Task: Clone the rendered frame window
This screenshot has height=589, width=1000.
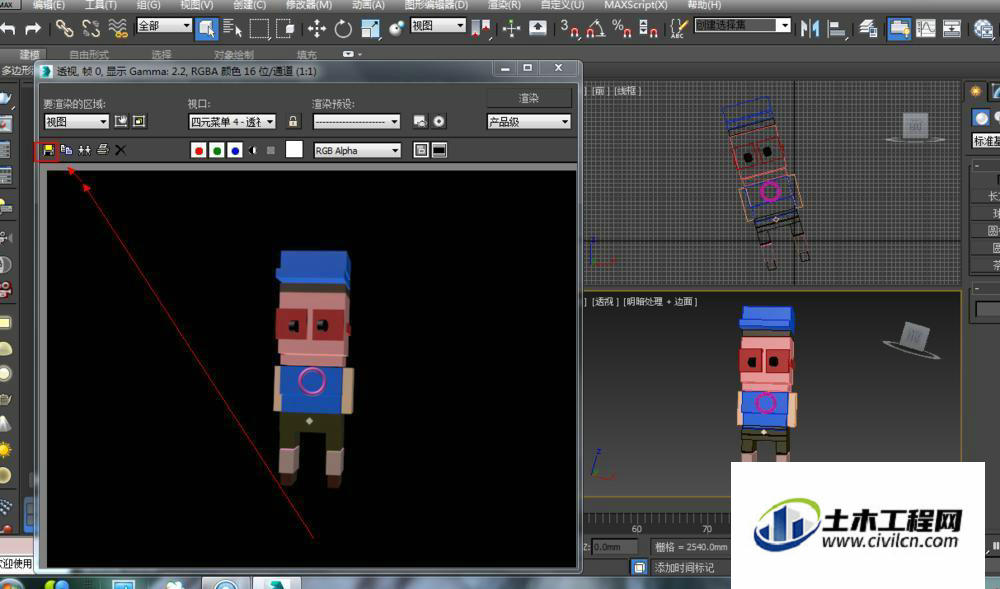Action: [84, 150]
